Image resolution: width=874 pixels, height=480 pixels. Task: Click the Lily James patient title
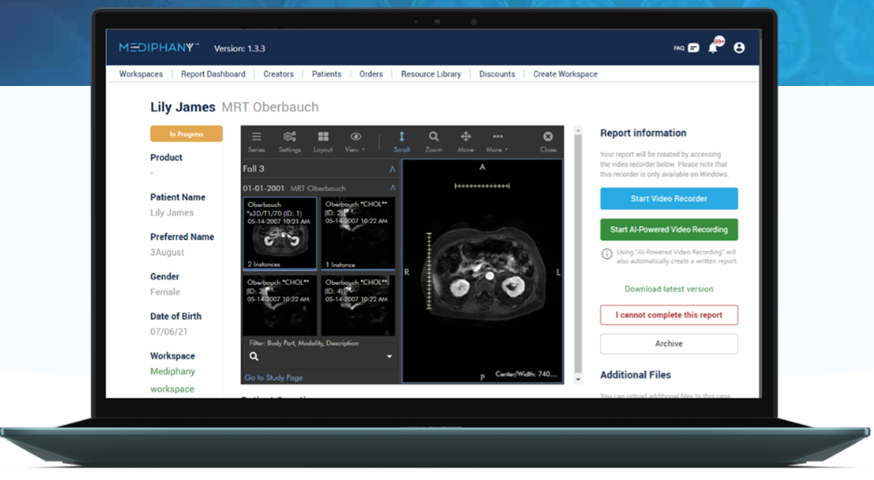(183, 107)
